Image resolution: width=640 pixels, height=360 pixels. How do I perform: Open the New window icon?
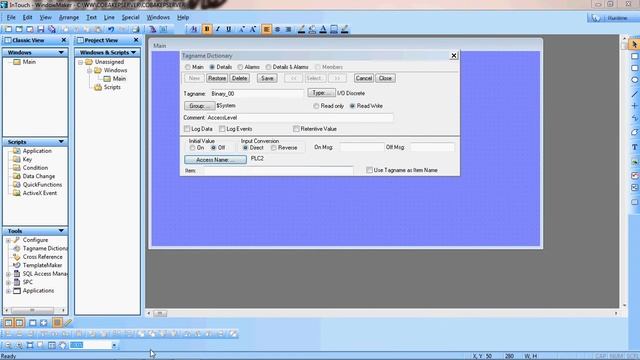pyautogui.click(x=8, y=29)
